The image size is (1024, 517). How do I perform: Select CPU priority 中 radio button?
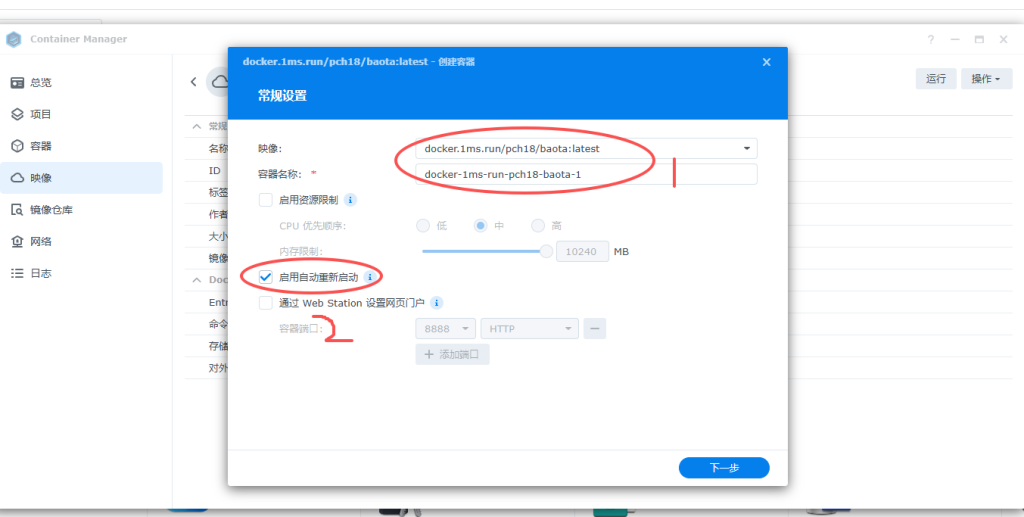(x=481, y=226)
